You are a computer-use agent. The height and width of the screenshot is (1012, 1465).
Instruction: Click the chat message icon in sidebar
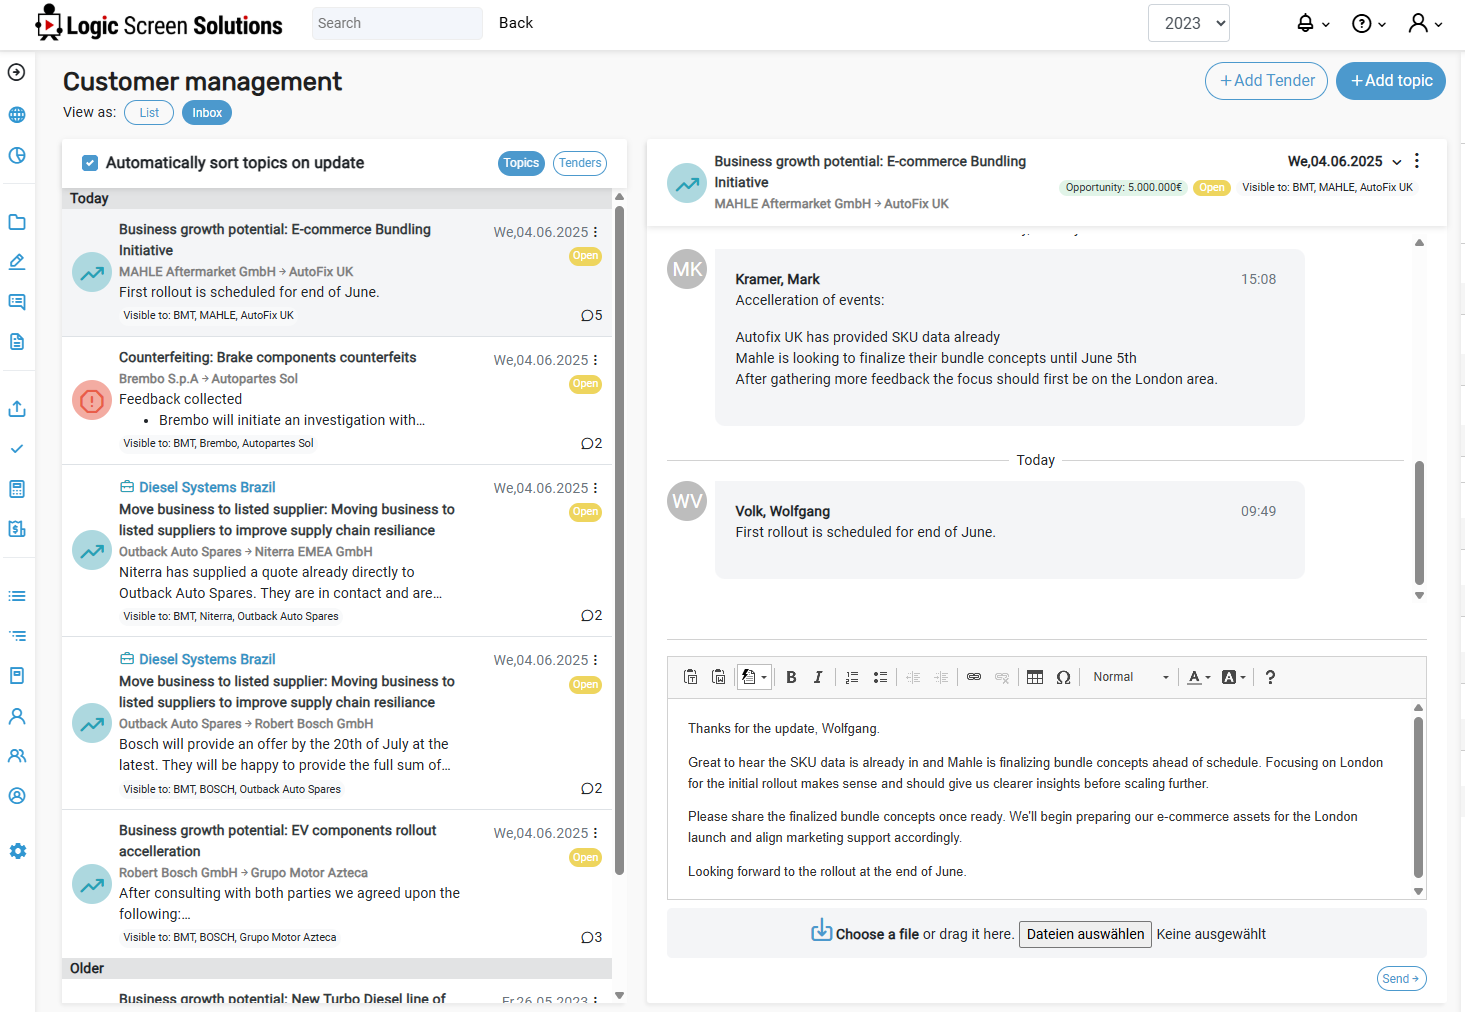click(x=17, y=302)
